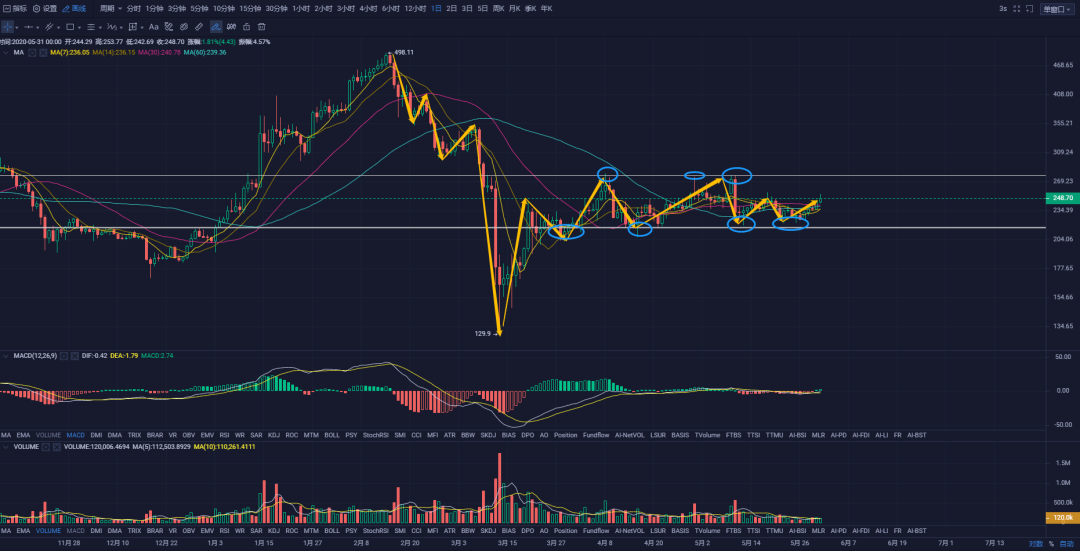Click the MA(7):236.05 legend value
1080x551 pixels.
[70, 52]
